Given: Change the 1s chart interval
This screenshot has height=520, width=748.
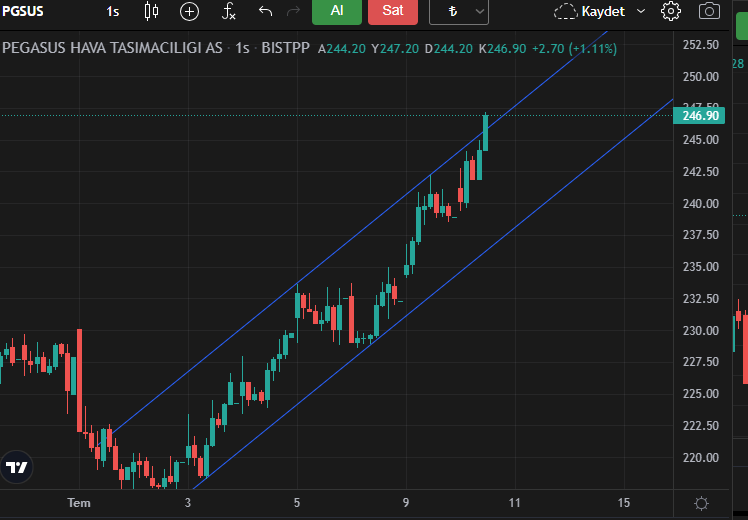Looking at the screenshot, I should coord(113,11).
